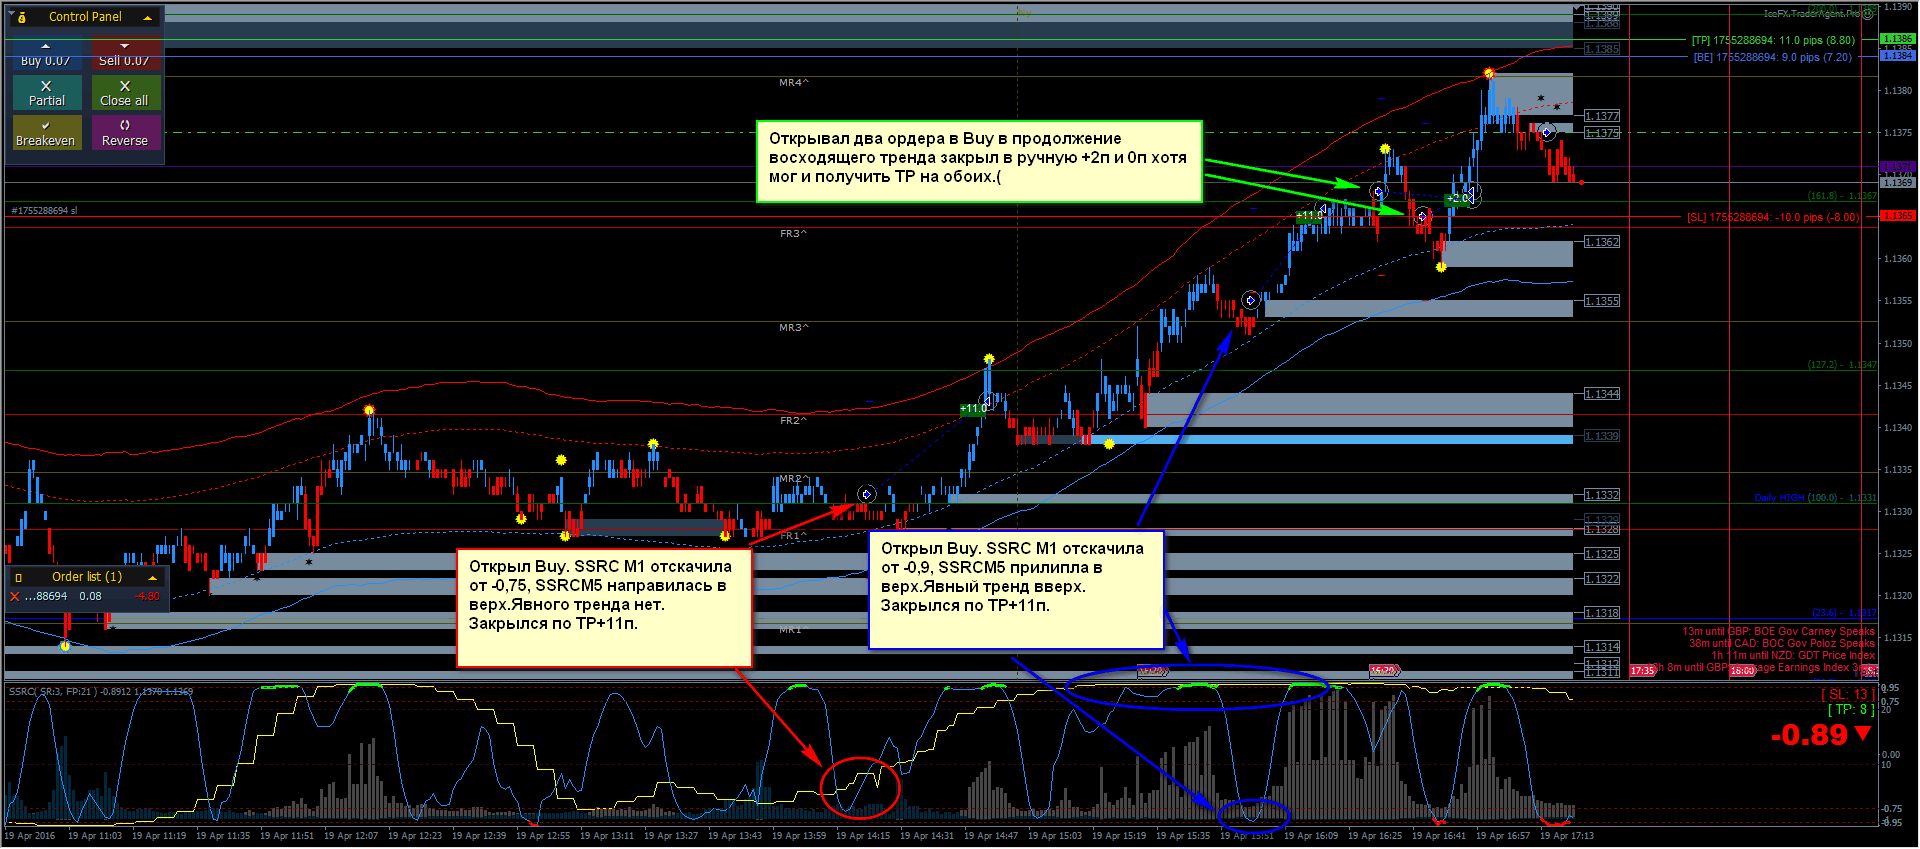Click the [ TP: 8 ] indicator readout

[1851, 709]
